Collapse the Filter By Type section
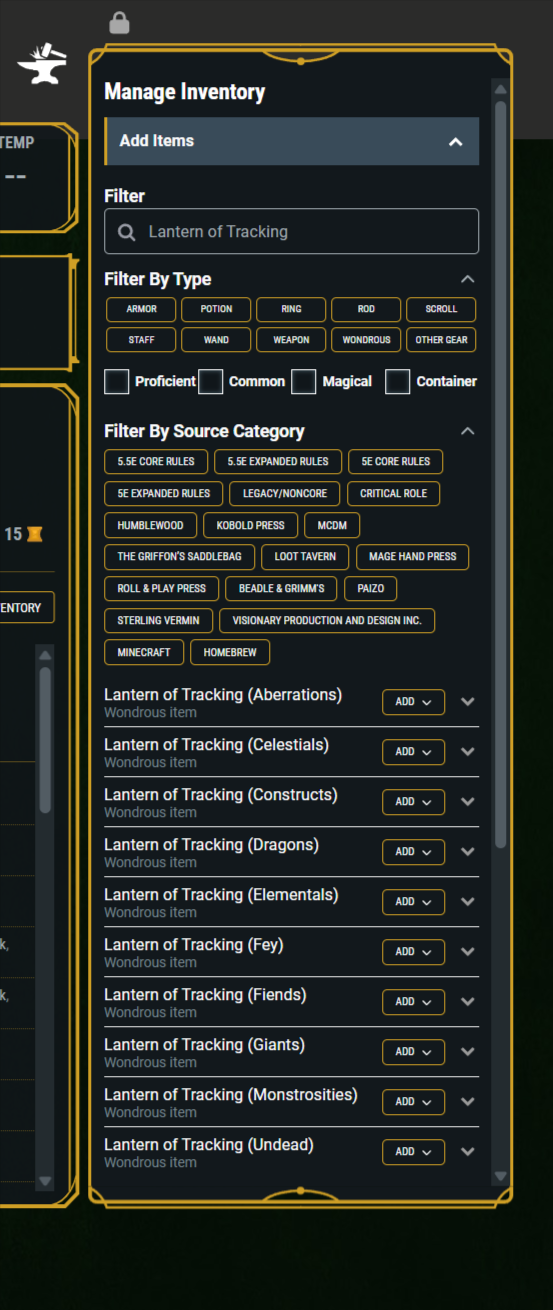553x1310 pixels. [467, 279]
